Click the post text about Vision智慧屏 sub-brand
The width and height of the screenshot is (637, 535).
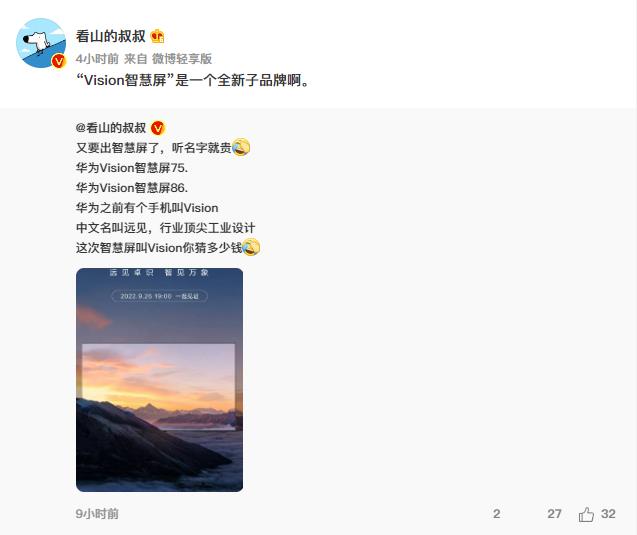193,80
